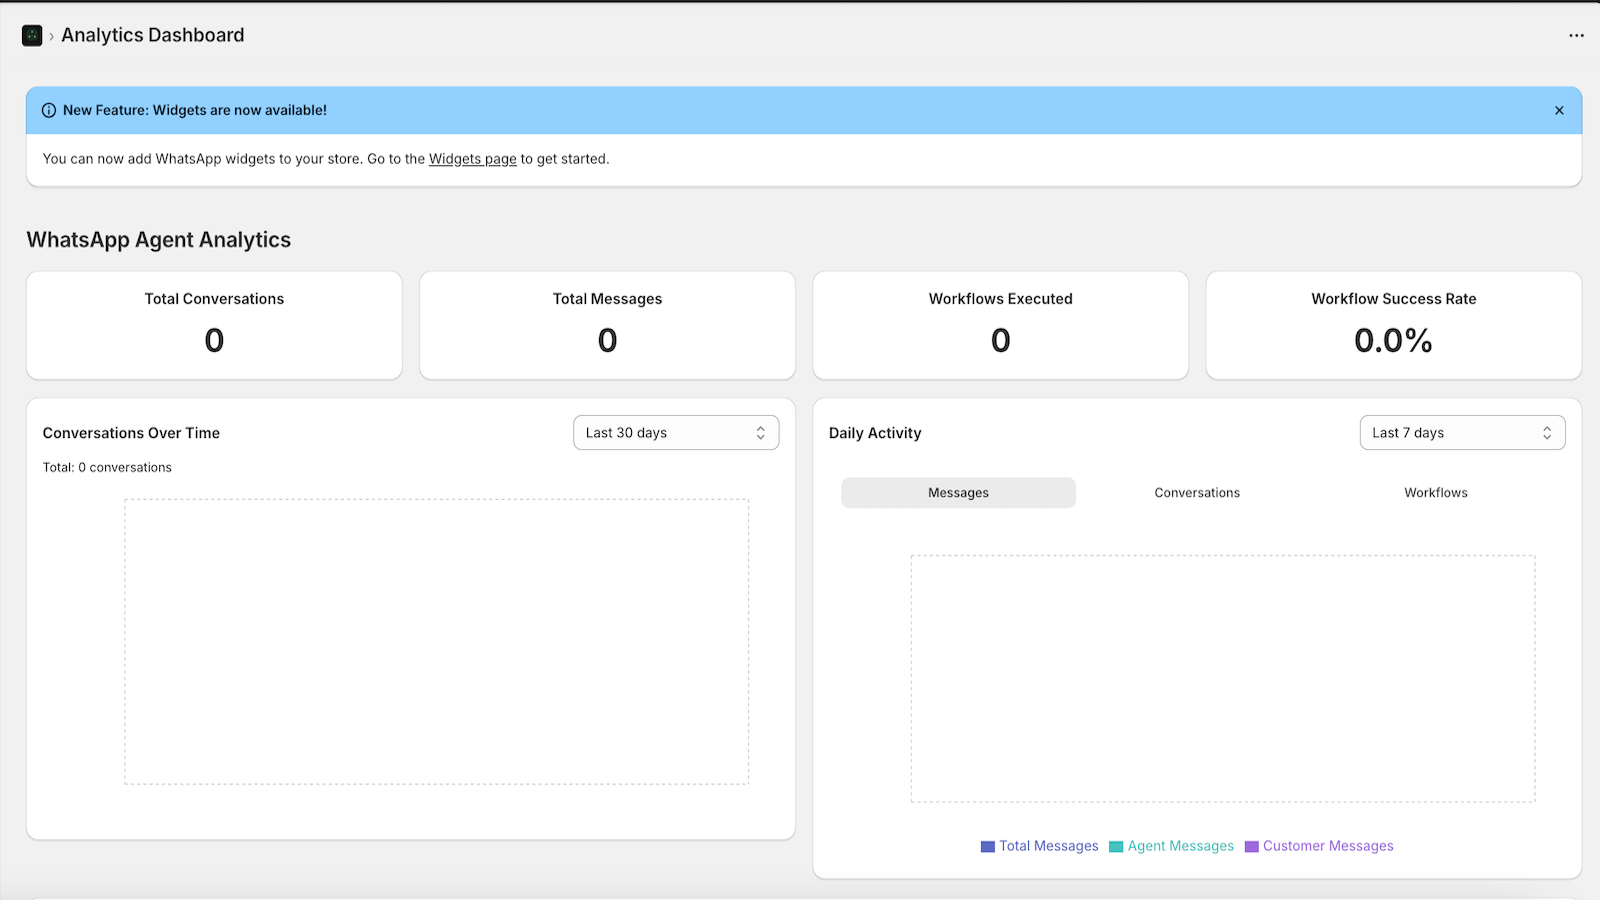Screen dimensions: 1600x900
Task: Select the Total Conversations stat card
Action: click(x=213, y=325)
